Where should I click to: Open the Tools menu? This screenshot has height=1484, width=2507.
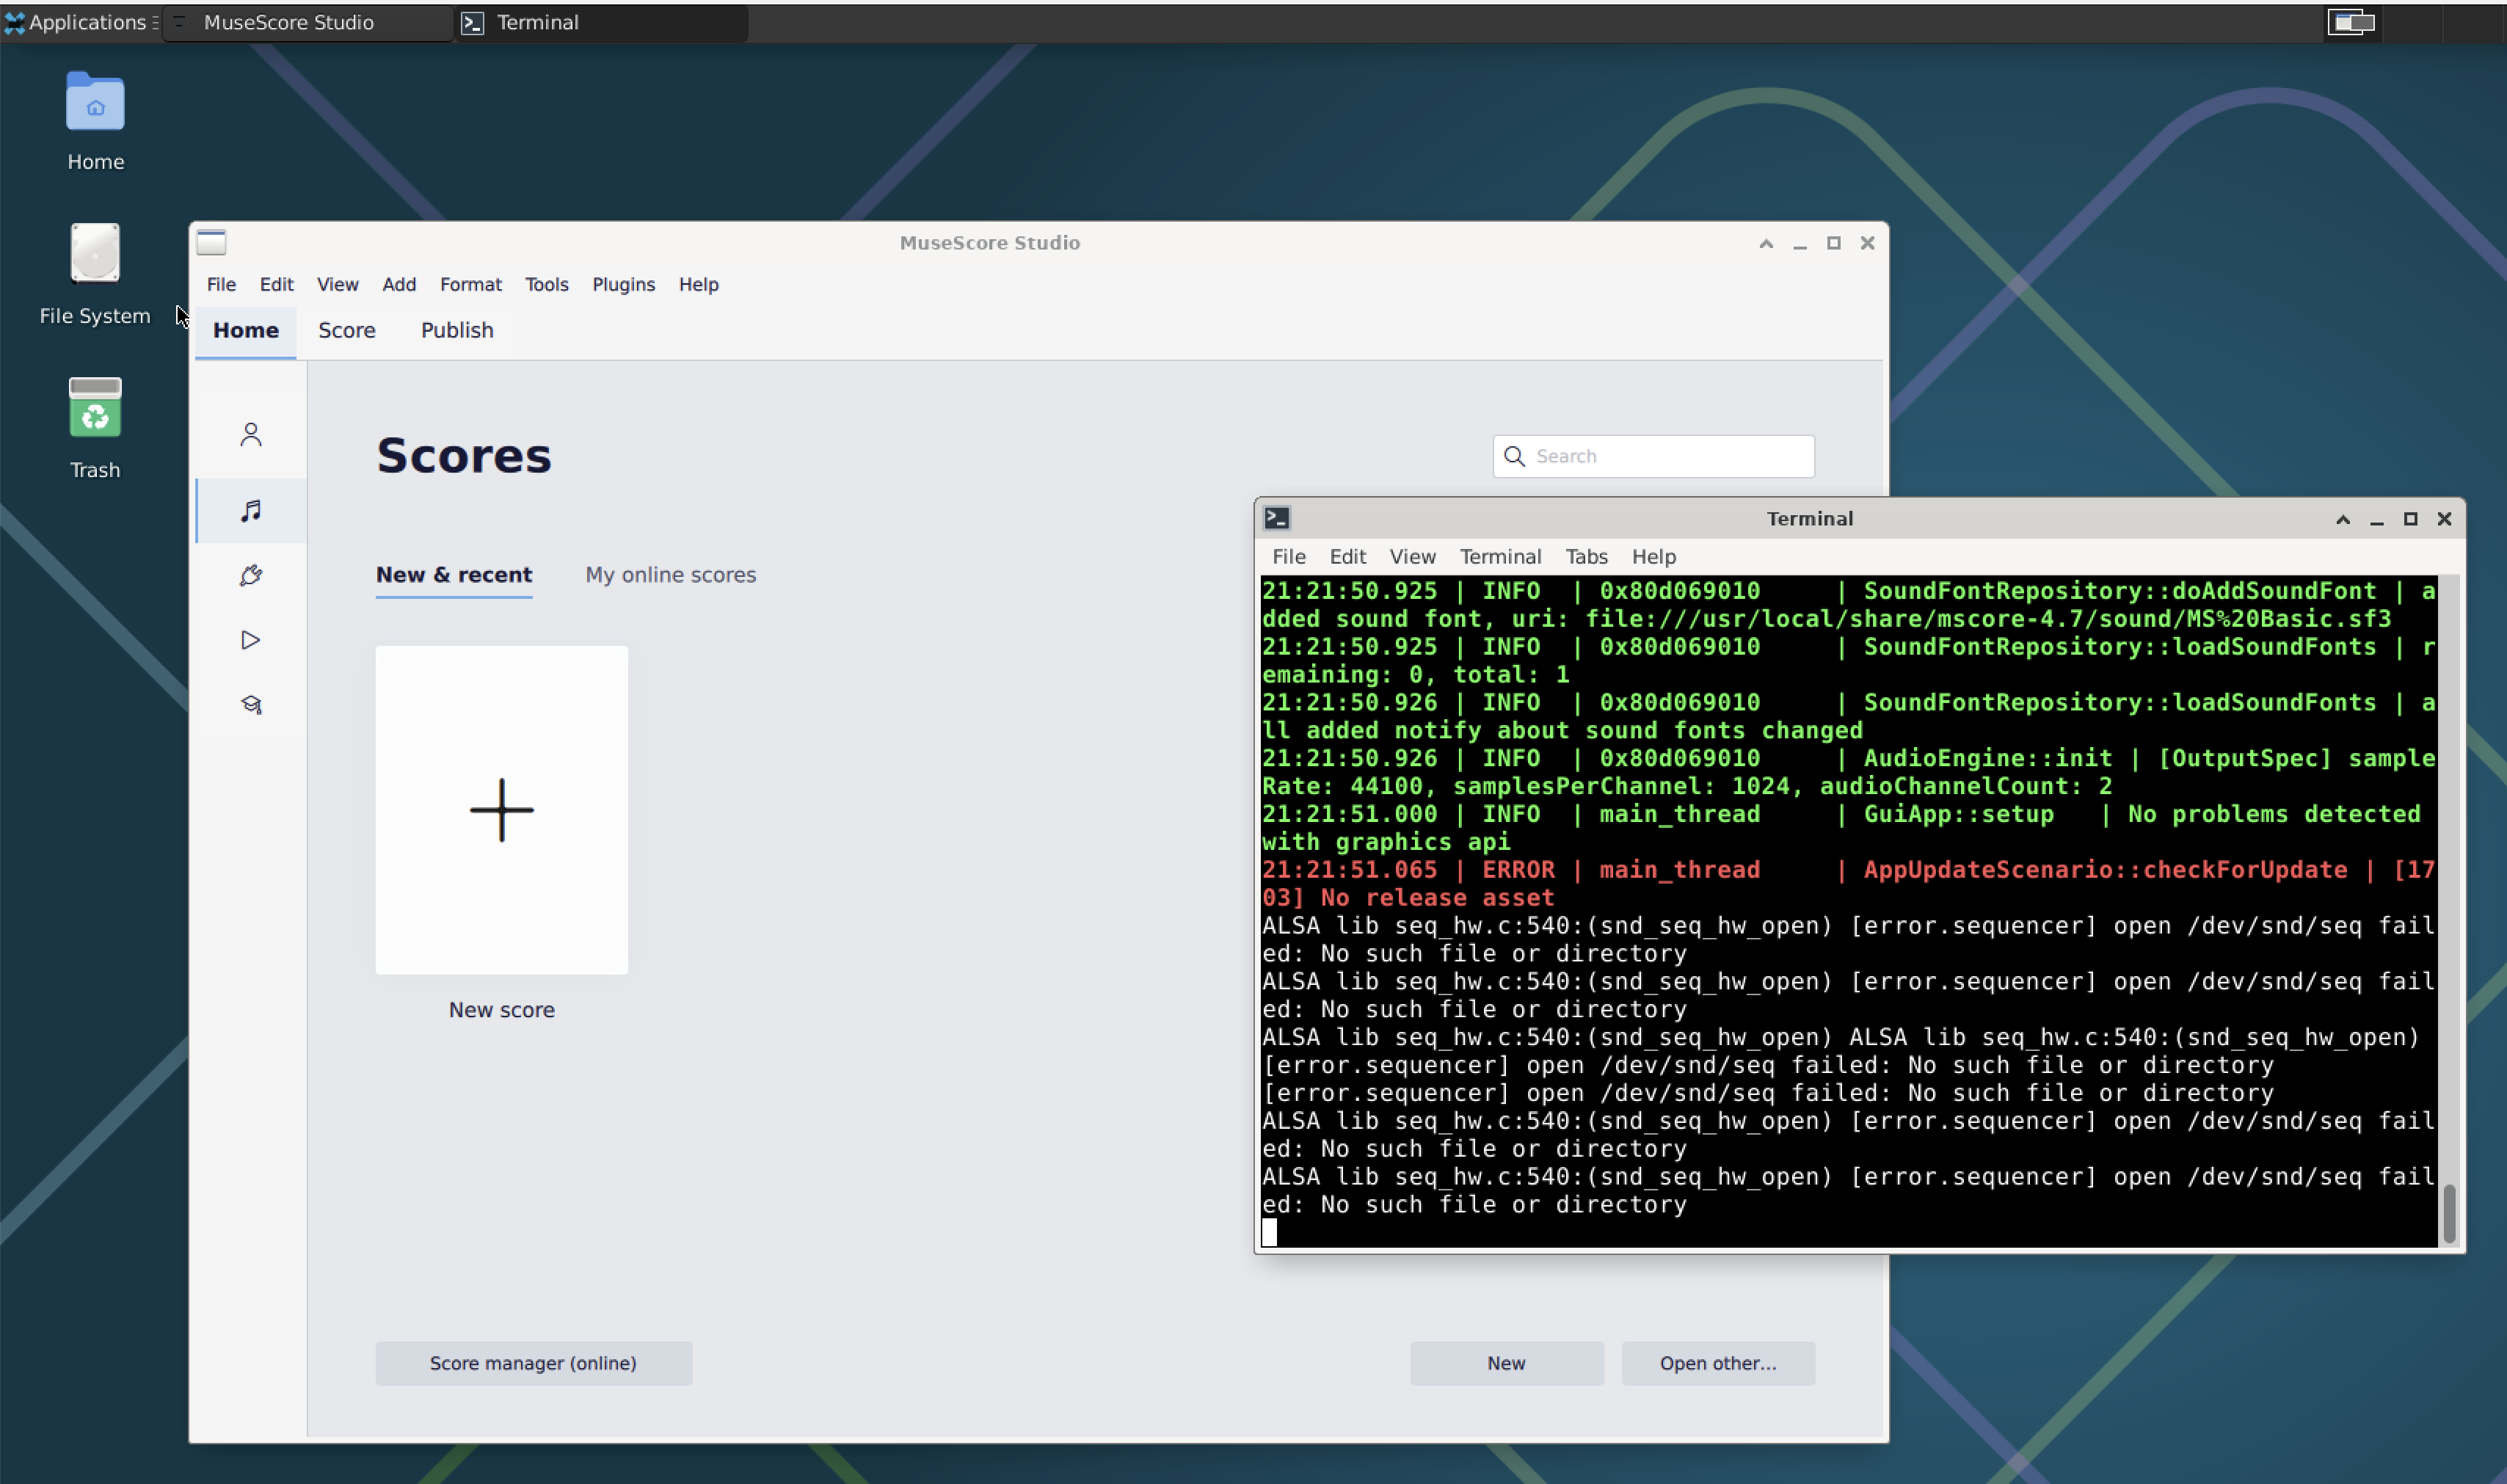pos(546,284)
